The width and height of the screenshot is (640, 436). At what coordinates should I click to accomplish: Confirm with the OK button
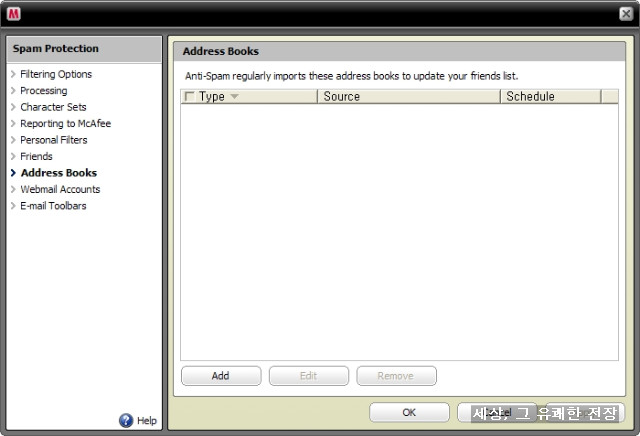point(409,412)
